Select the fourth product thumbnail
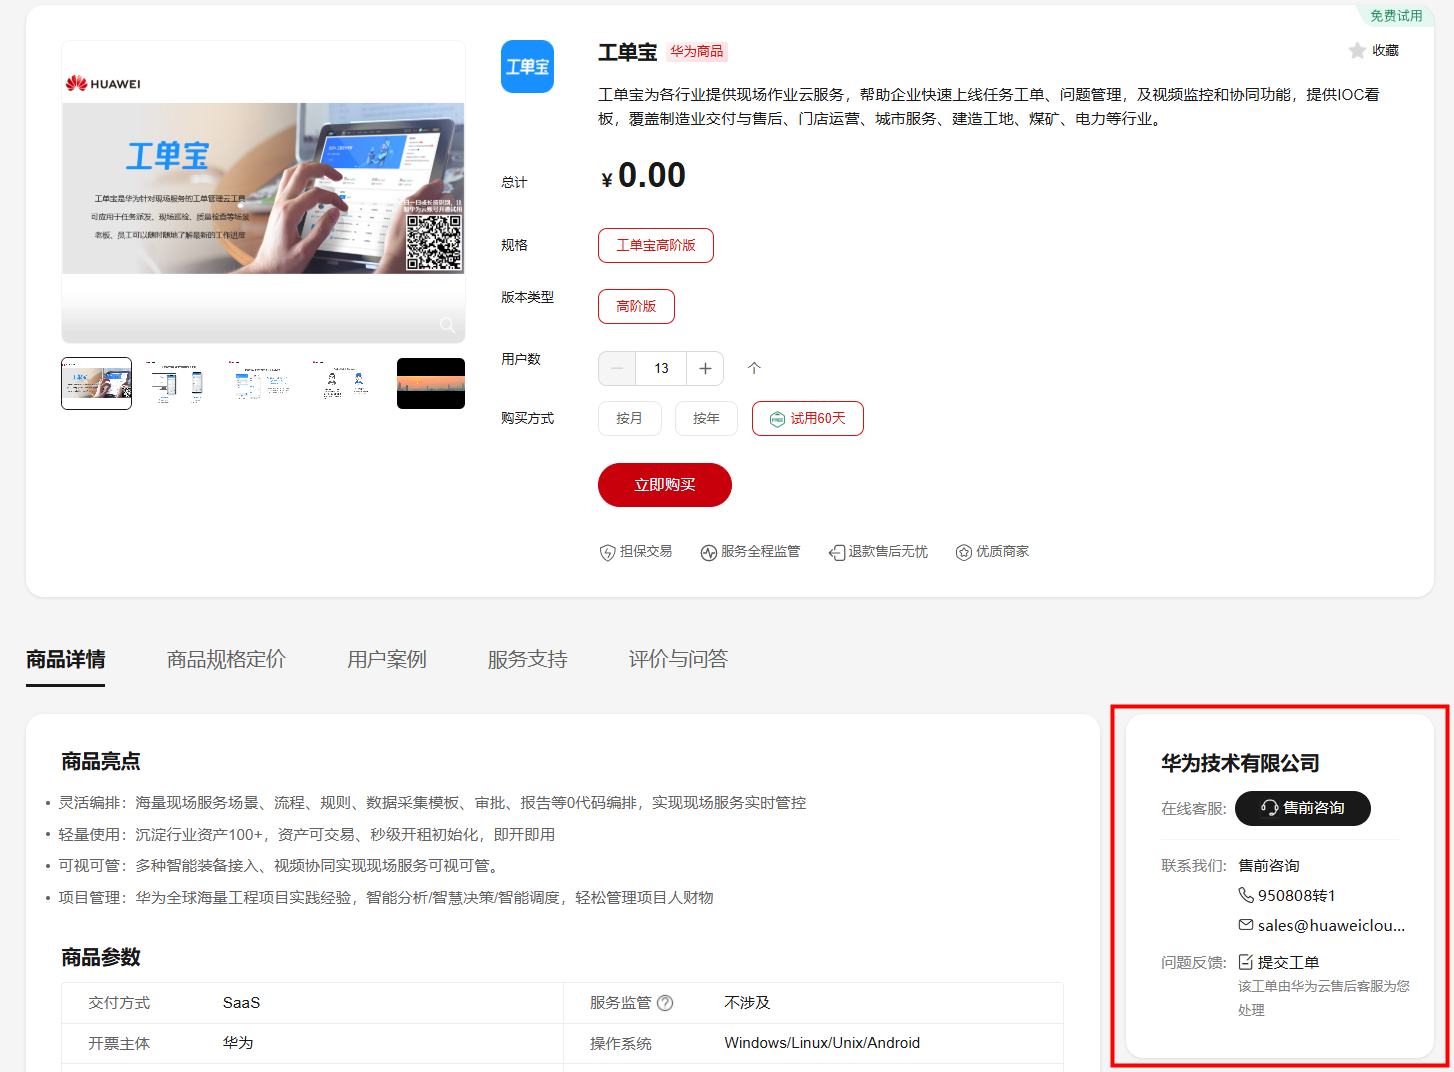 [348, 384]
